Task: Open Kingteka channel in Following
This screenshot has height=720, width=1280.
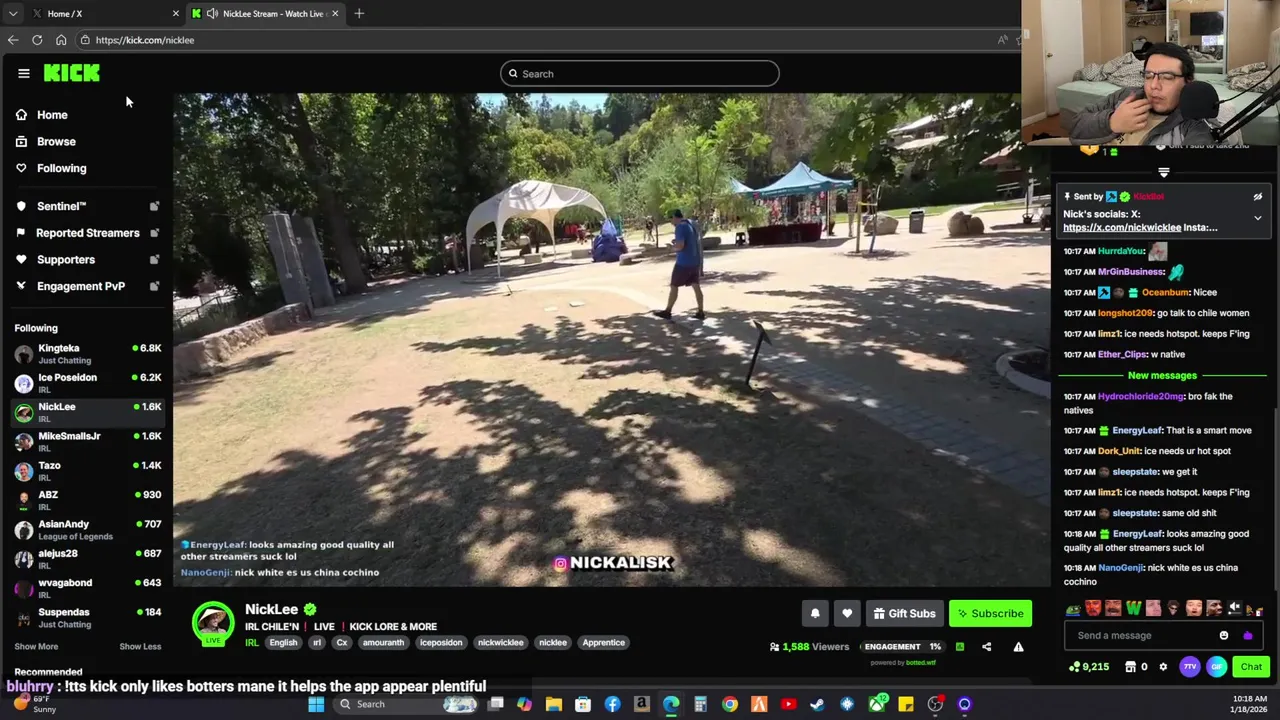Action: 88,354
